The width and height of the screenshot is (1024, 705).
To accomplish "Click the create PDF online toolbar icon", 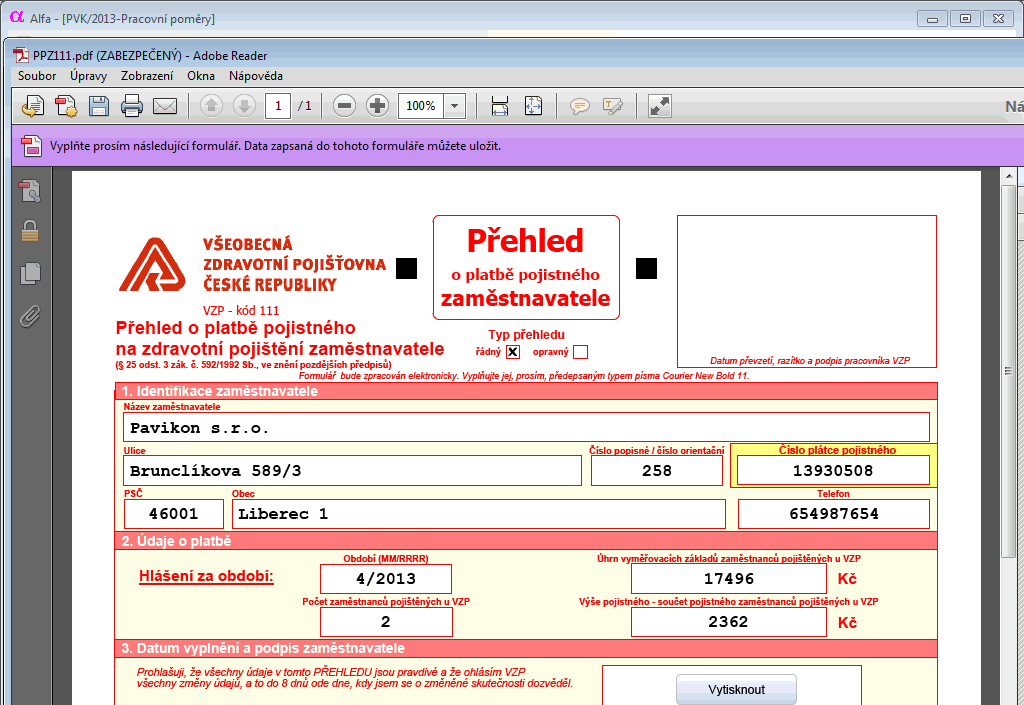I will coord(65,106).
